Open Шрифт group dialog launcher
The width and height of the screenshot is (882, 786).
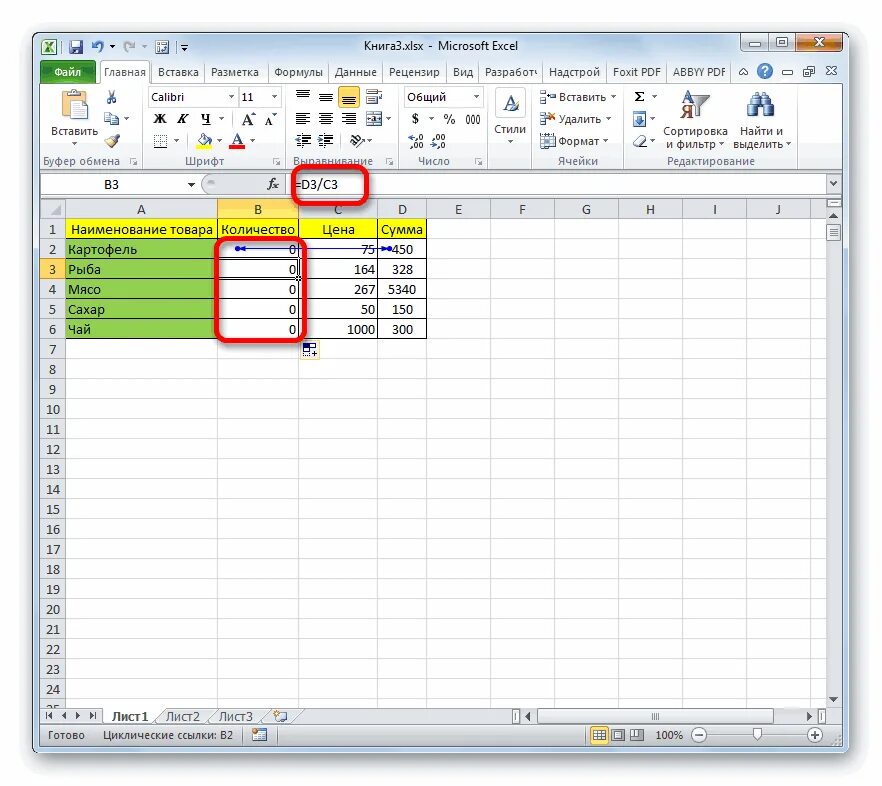(276, 162)
